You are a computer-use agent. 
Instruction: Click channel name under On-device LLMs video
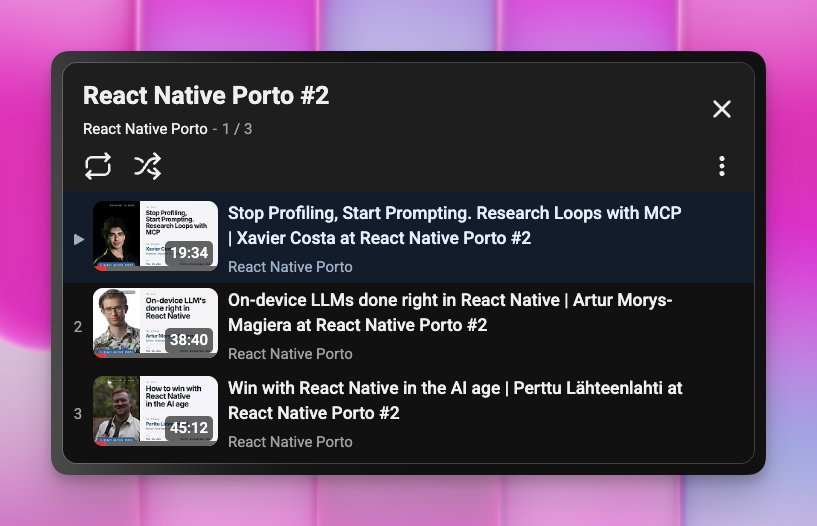pos(290,354)
